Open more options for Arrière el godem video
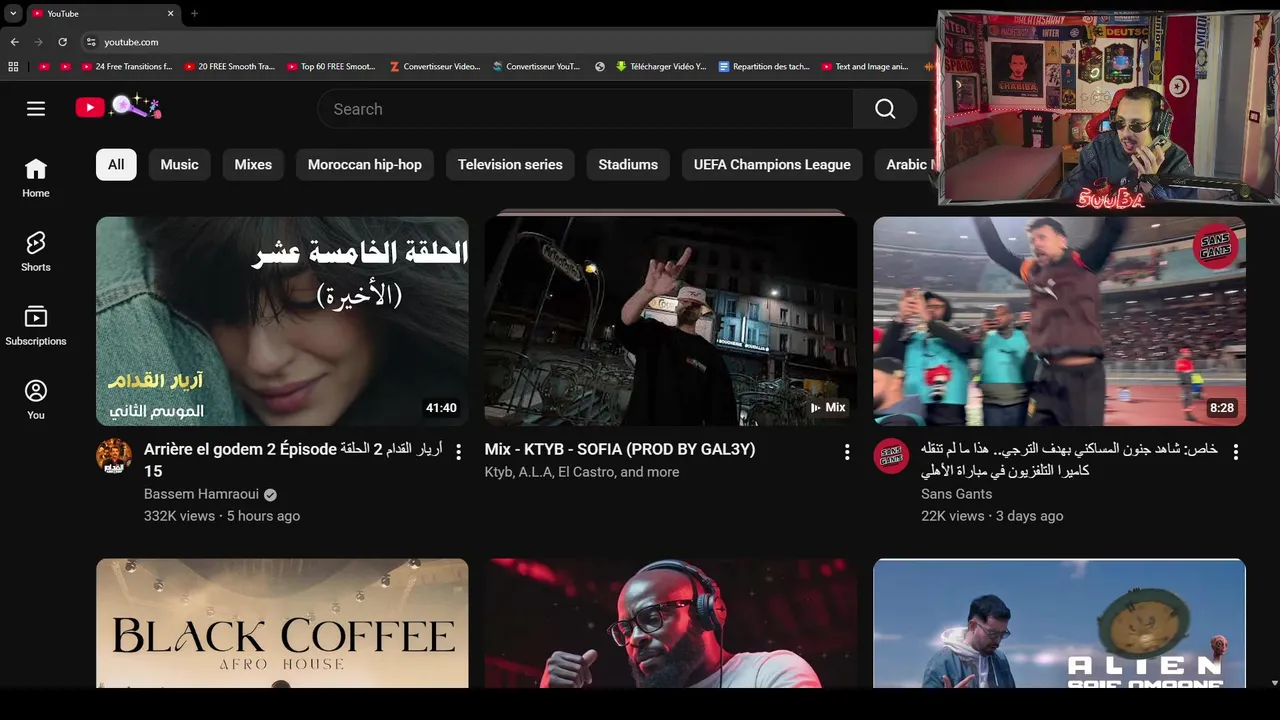 pos(458,452)
